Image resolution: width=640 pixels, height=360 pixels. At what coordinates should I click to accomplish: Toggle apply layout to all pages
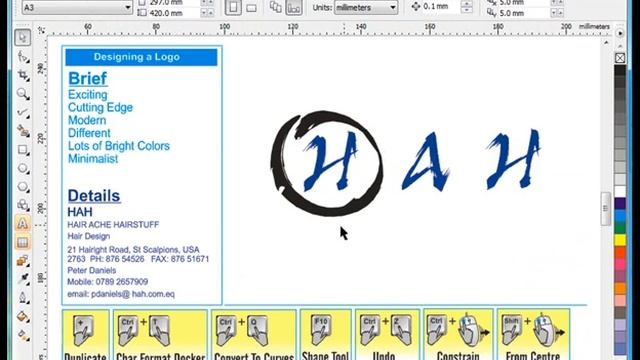tap(276, 7)
